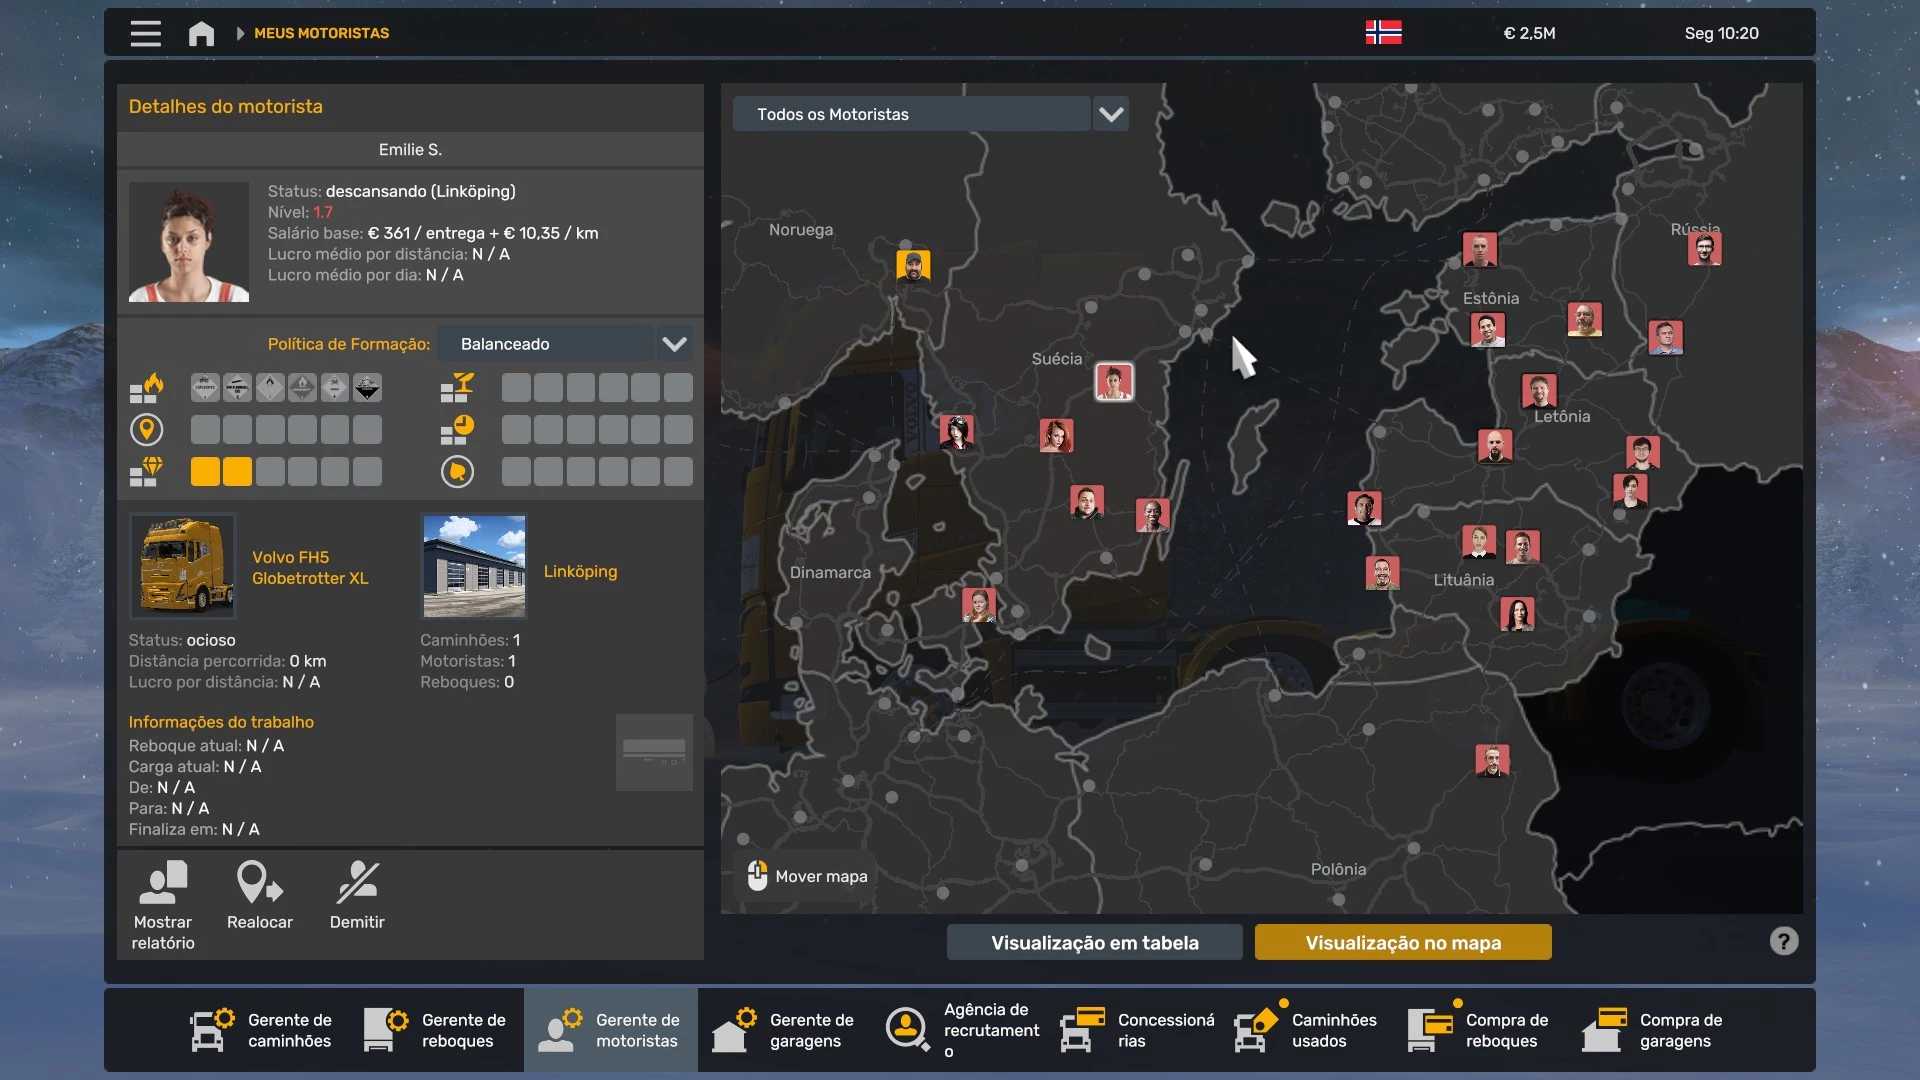Open Gerente de caminhões tab
Screen dimensions: 1920x1080
(262, 1030)
